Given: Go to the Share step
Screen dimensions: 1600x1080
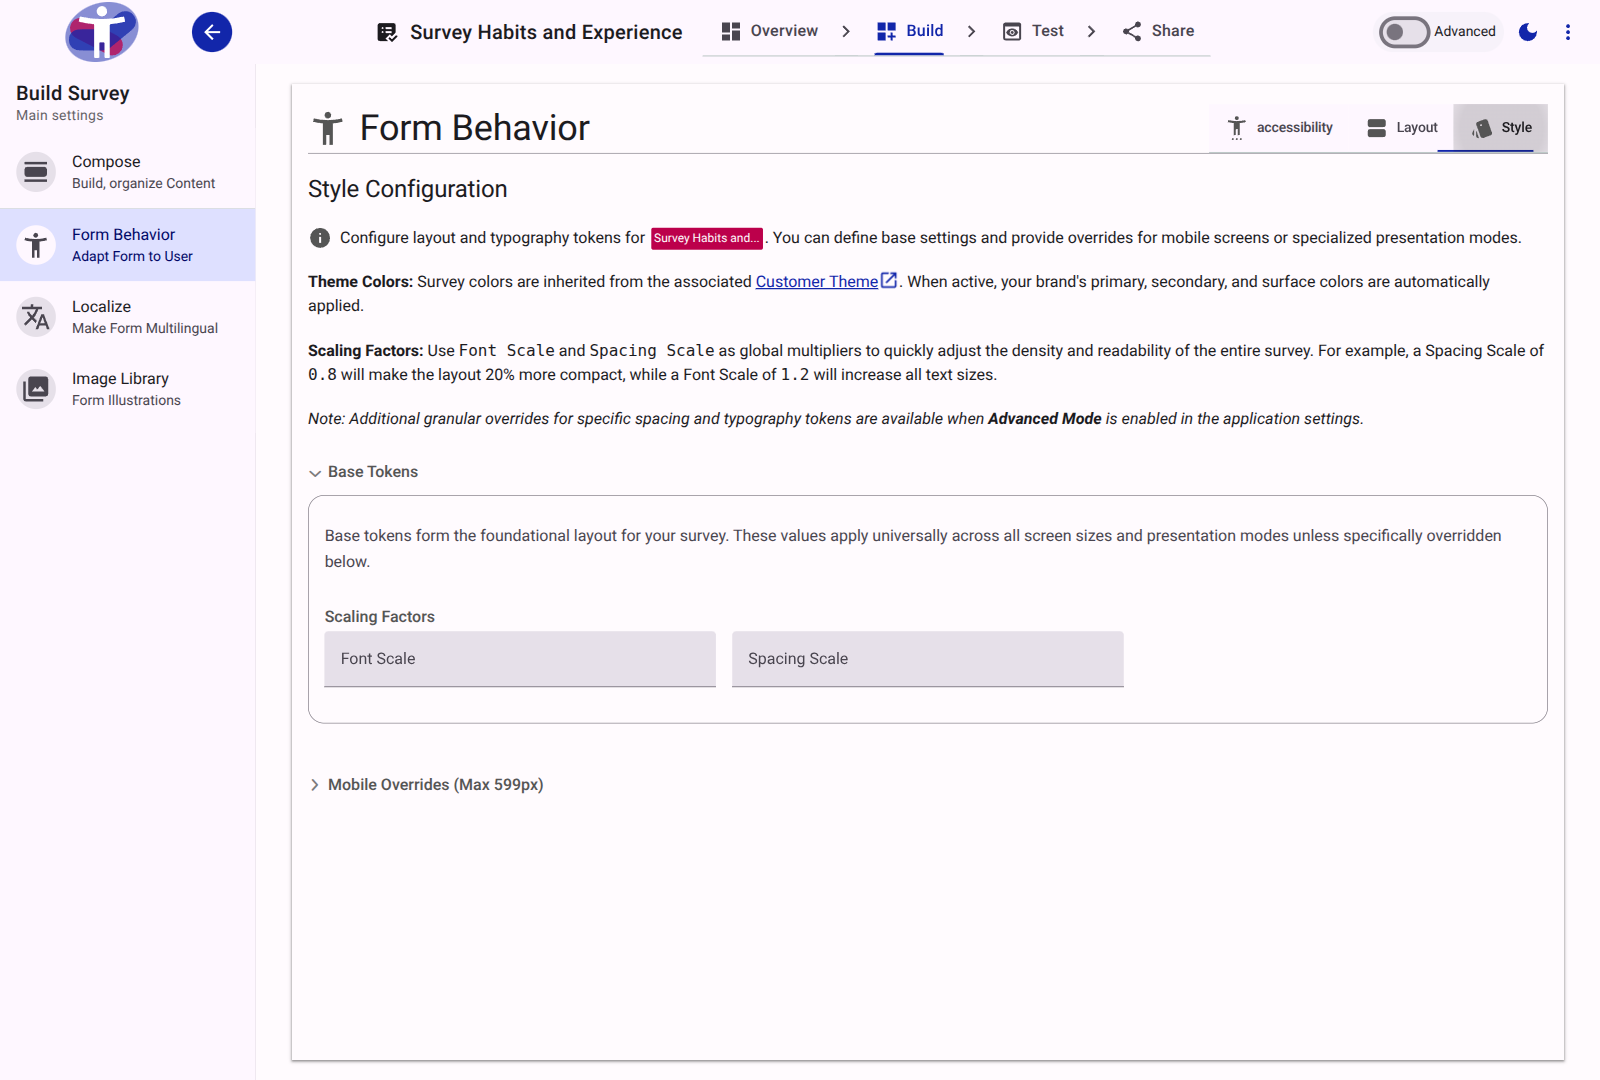Looking at the screenshot, I should point(1158,31).
